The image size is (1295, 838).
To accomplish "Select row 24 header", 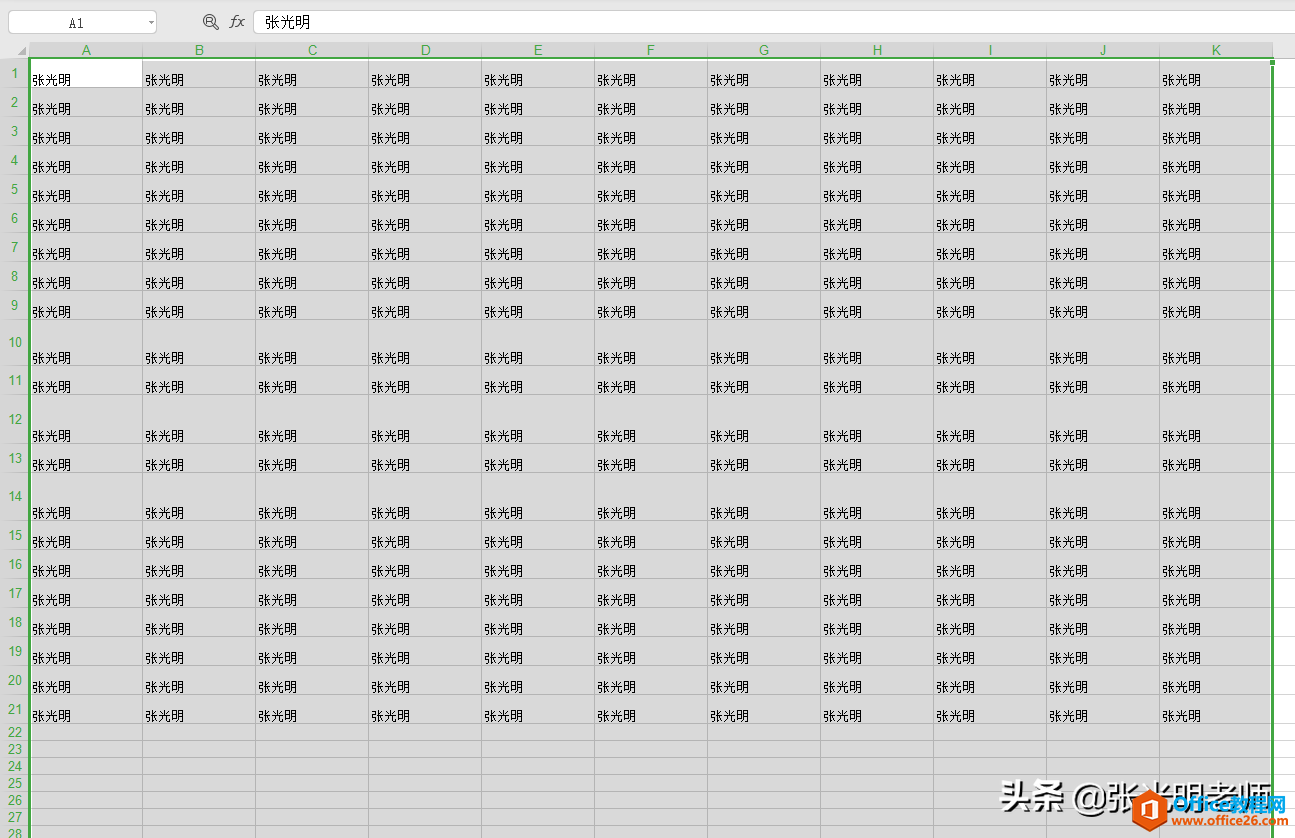I will coord(15,766).
